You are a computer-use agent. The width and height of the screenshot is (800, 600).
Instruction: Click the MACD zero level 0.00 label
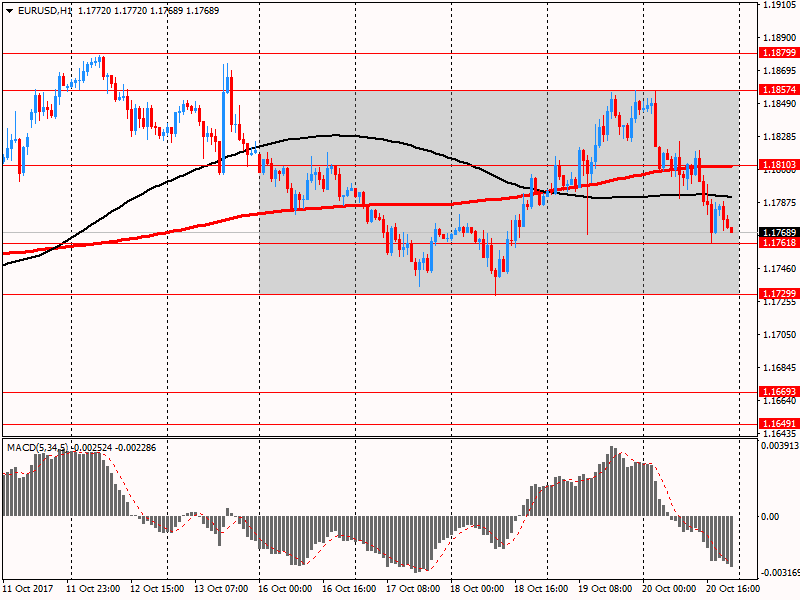click(770, 517)
